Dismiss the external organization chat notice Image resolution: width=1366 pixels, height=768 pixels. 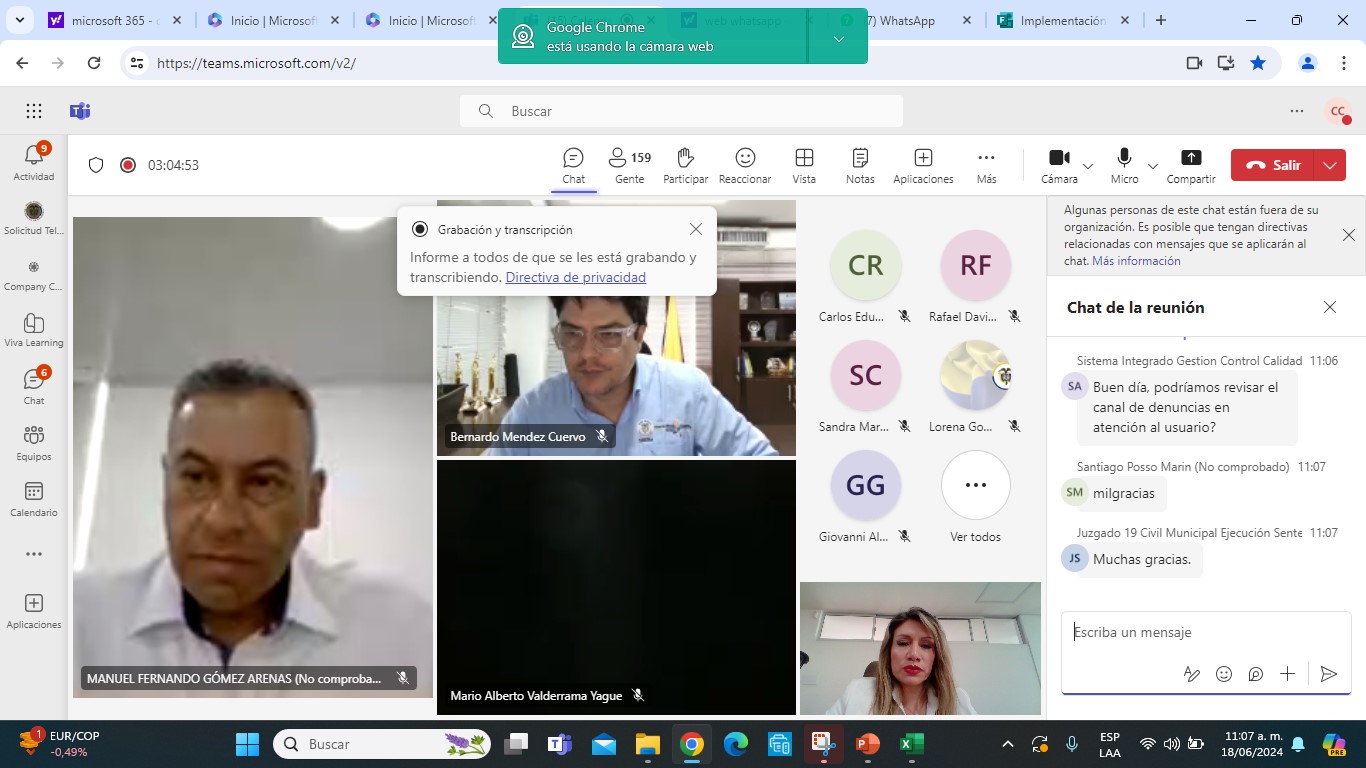tap(1348, 235)
